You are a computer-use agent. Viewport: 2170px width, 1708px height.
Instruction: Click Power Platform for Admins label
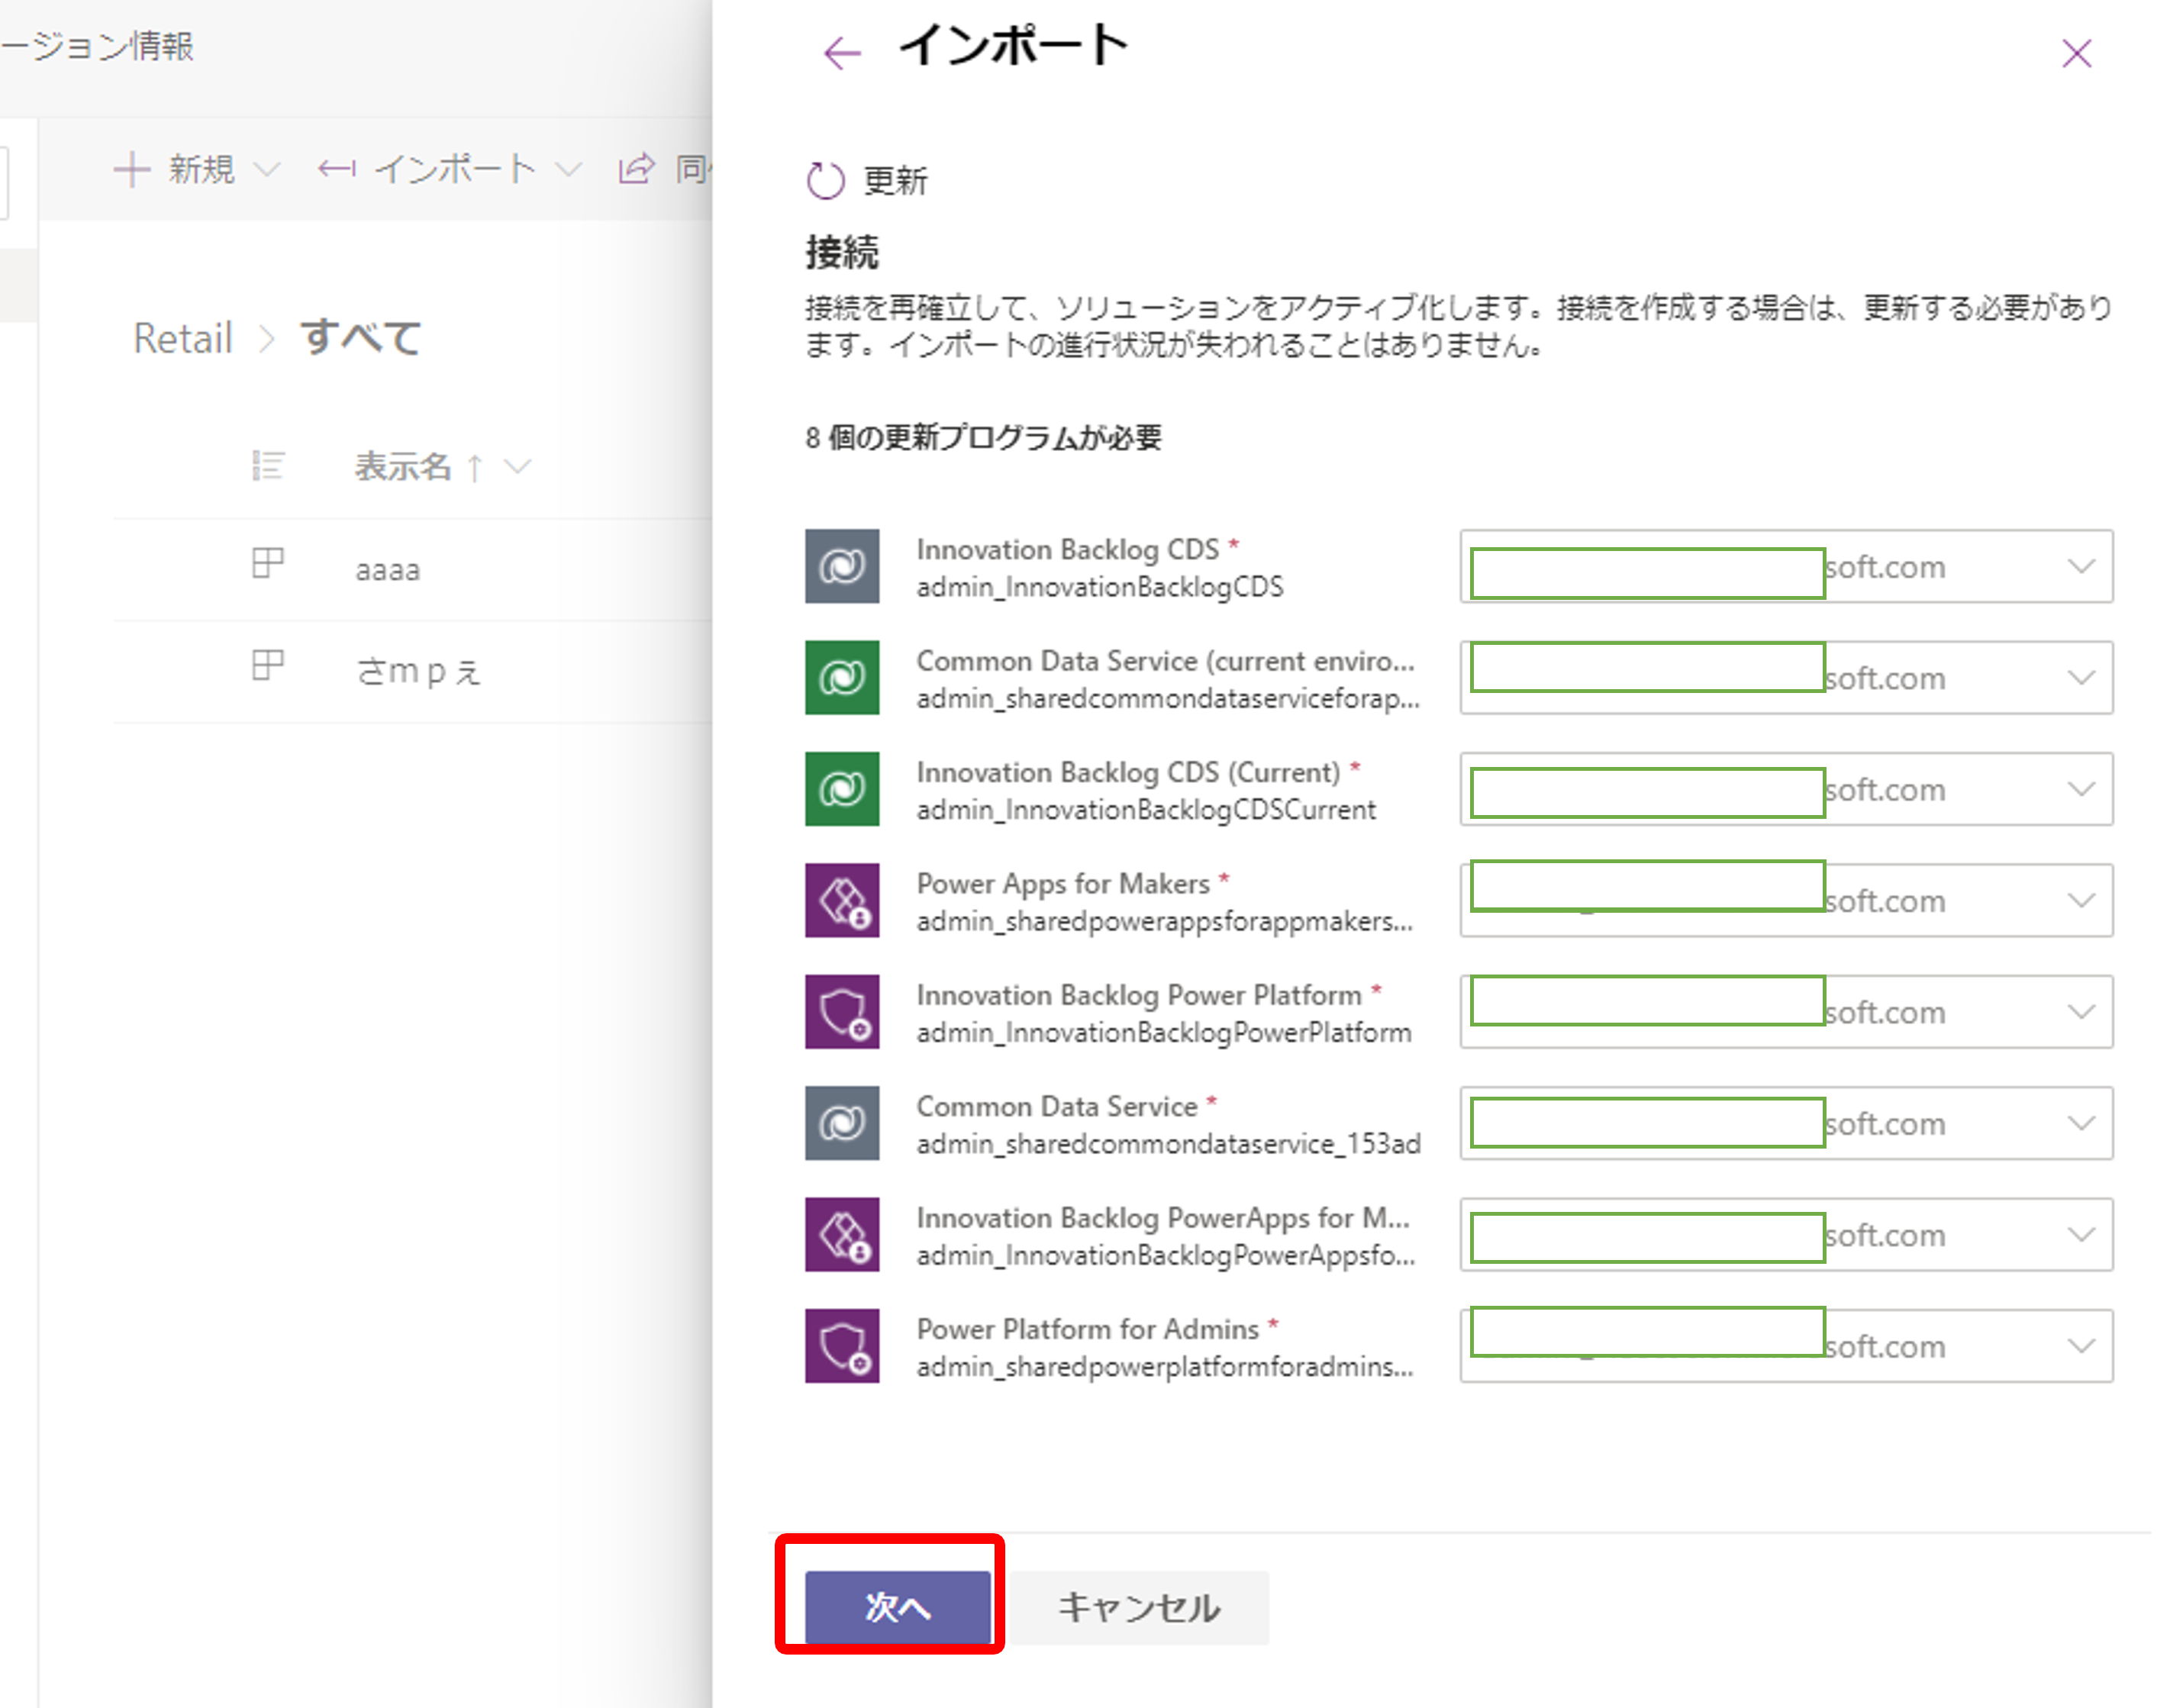[x=1088, y=1329]
